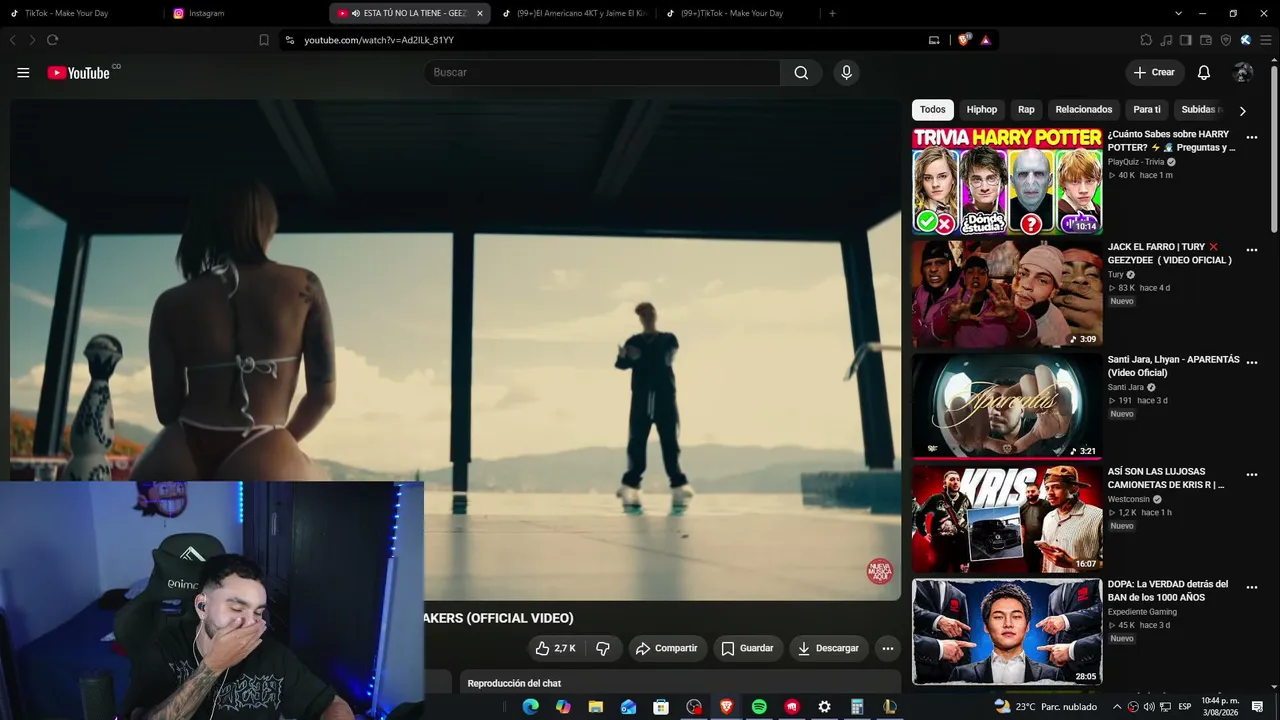Click the Crear button
The height and width of the screenshot is (720, 1280).
(x=1155, y=72)
